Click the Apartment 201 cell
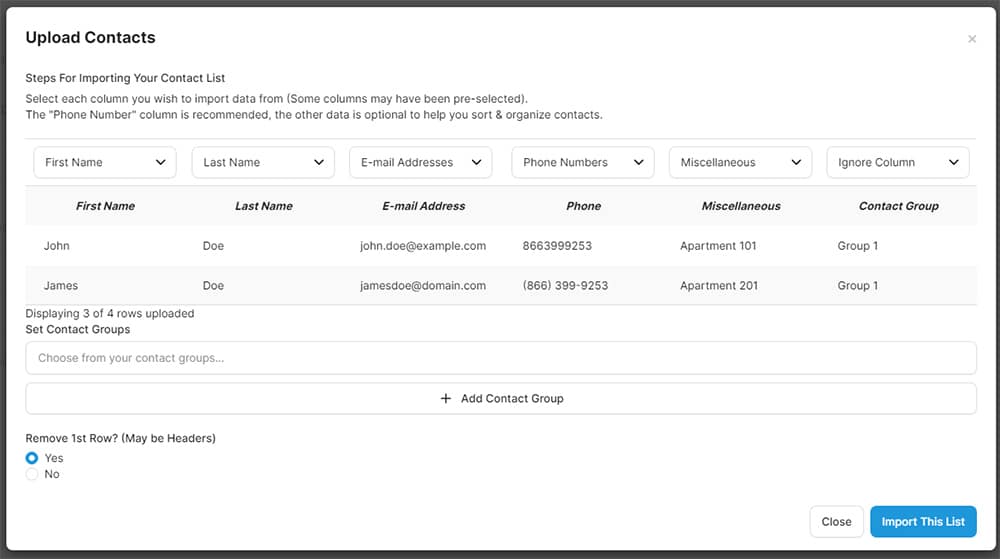Viewport: 1000px width, 559px height. [x=718, y=285]
